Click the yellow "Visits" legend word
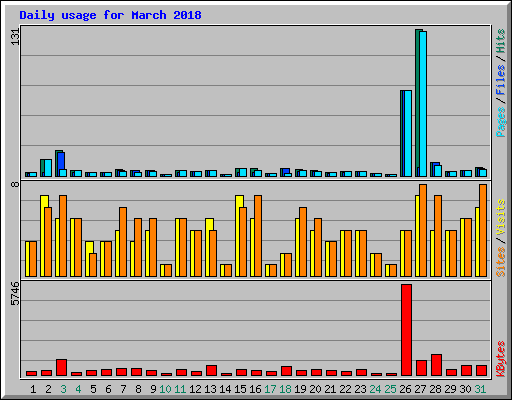The image size is (512, 400). click(x=501, y=218)
